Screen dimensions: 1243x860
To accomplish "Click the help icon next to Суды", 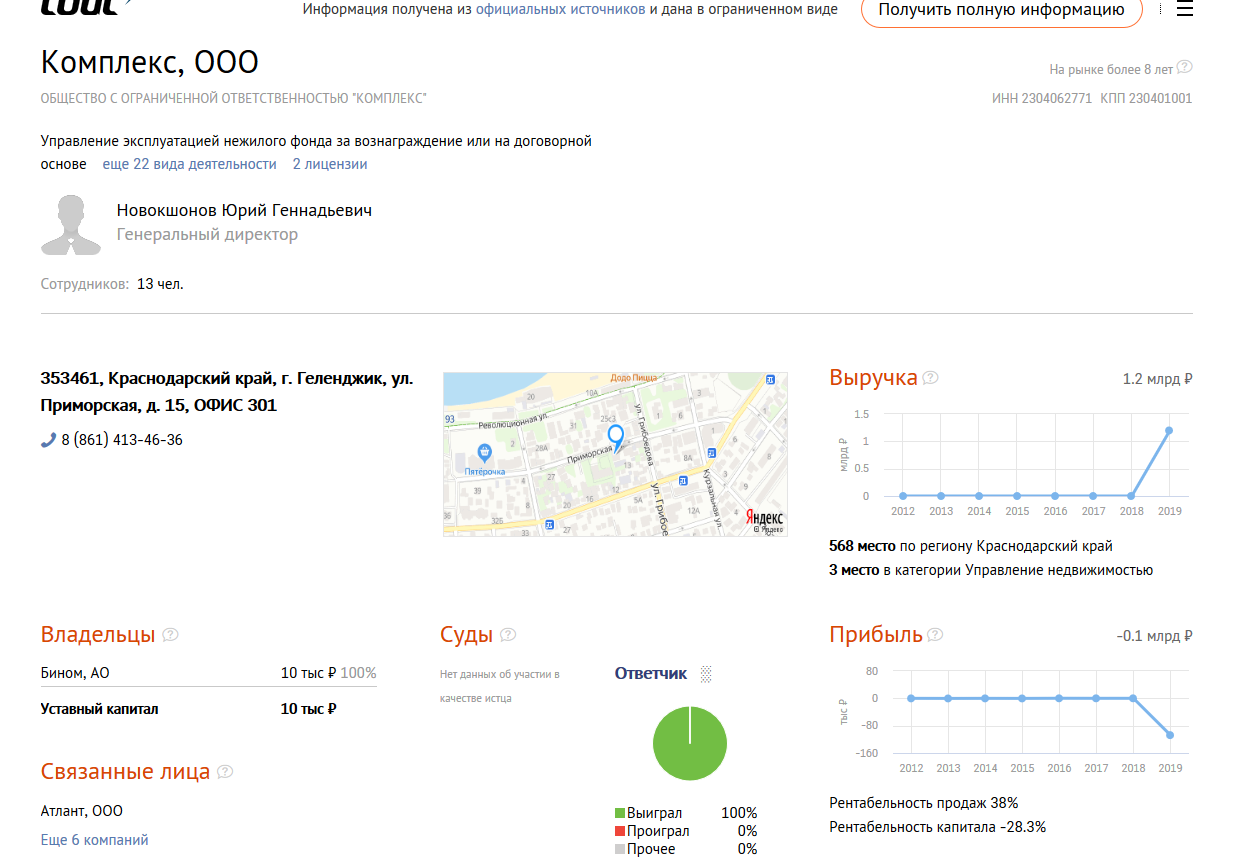I will pos(508,635).
